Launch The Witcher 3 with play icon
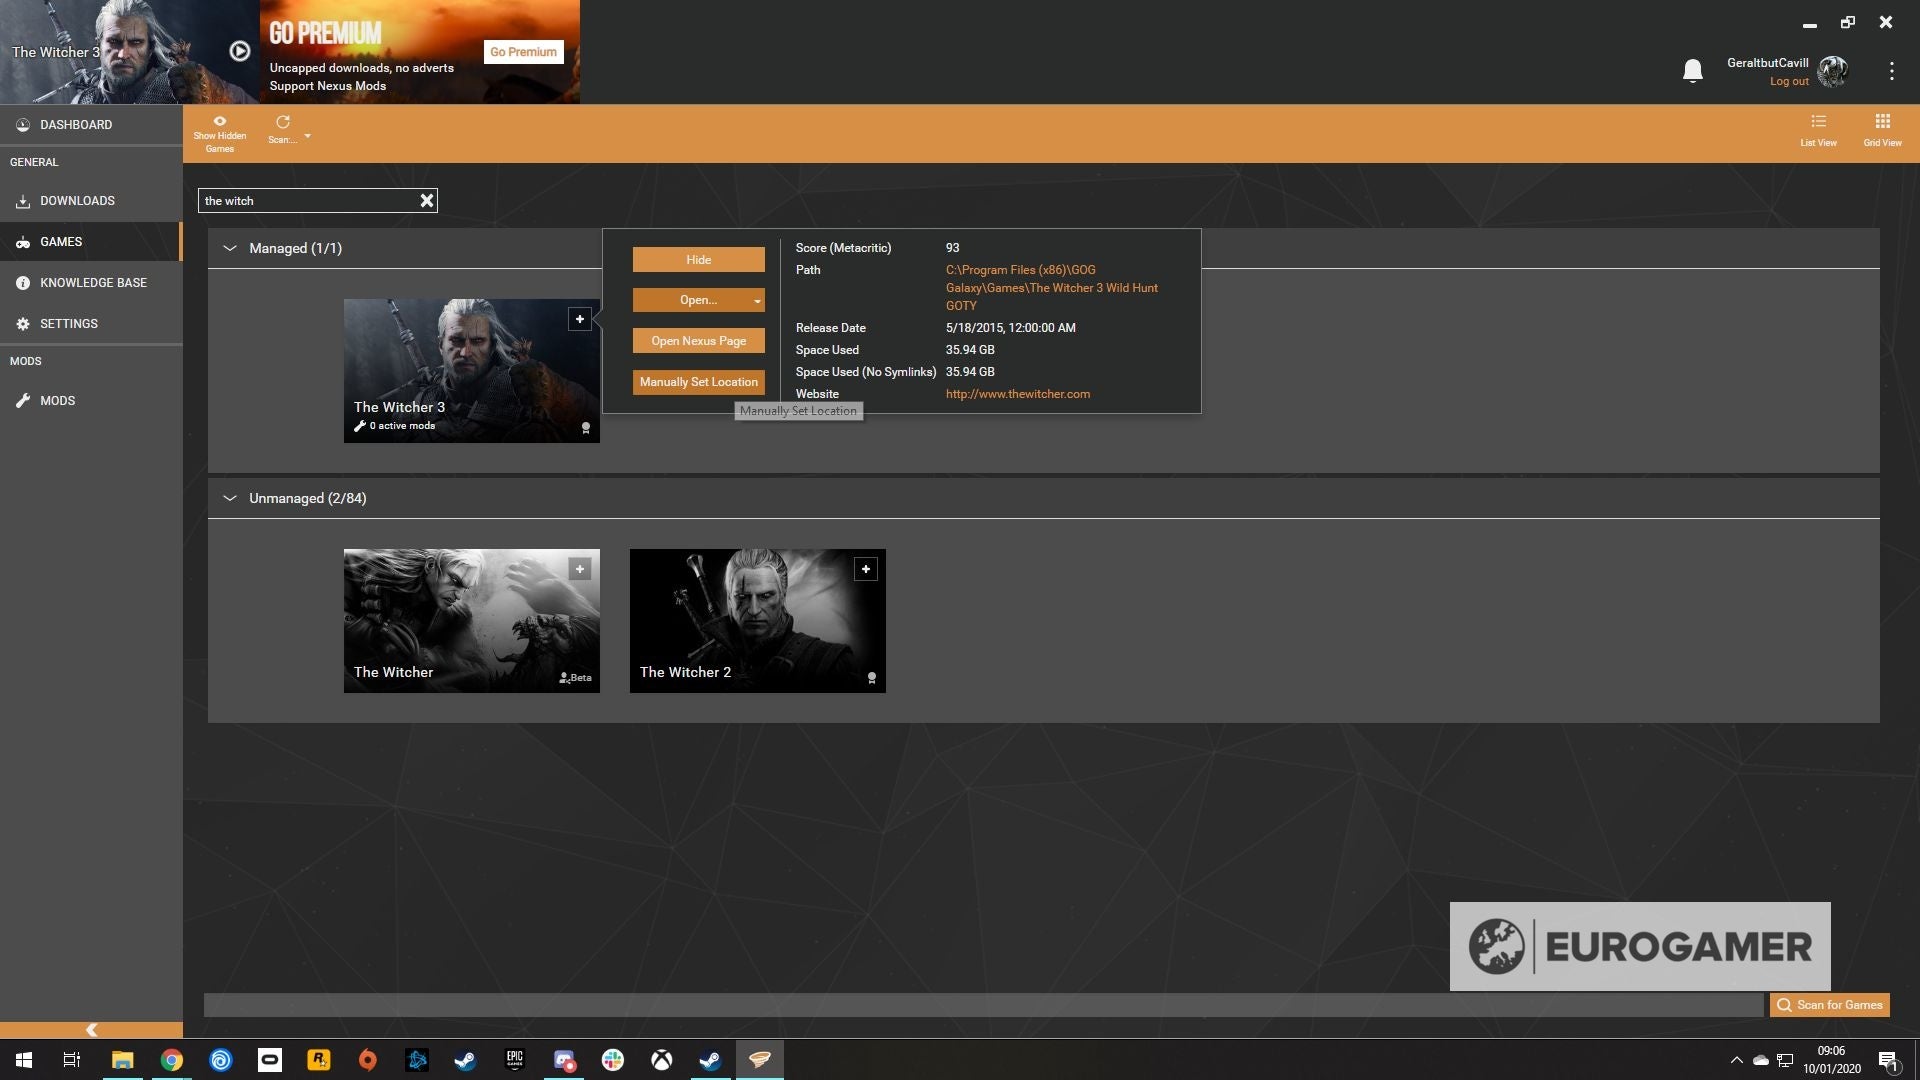Viewport: 1920px width, 1080px height. click(239, 51)
